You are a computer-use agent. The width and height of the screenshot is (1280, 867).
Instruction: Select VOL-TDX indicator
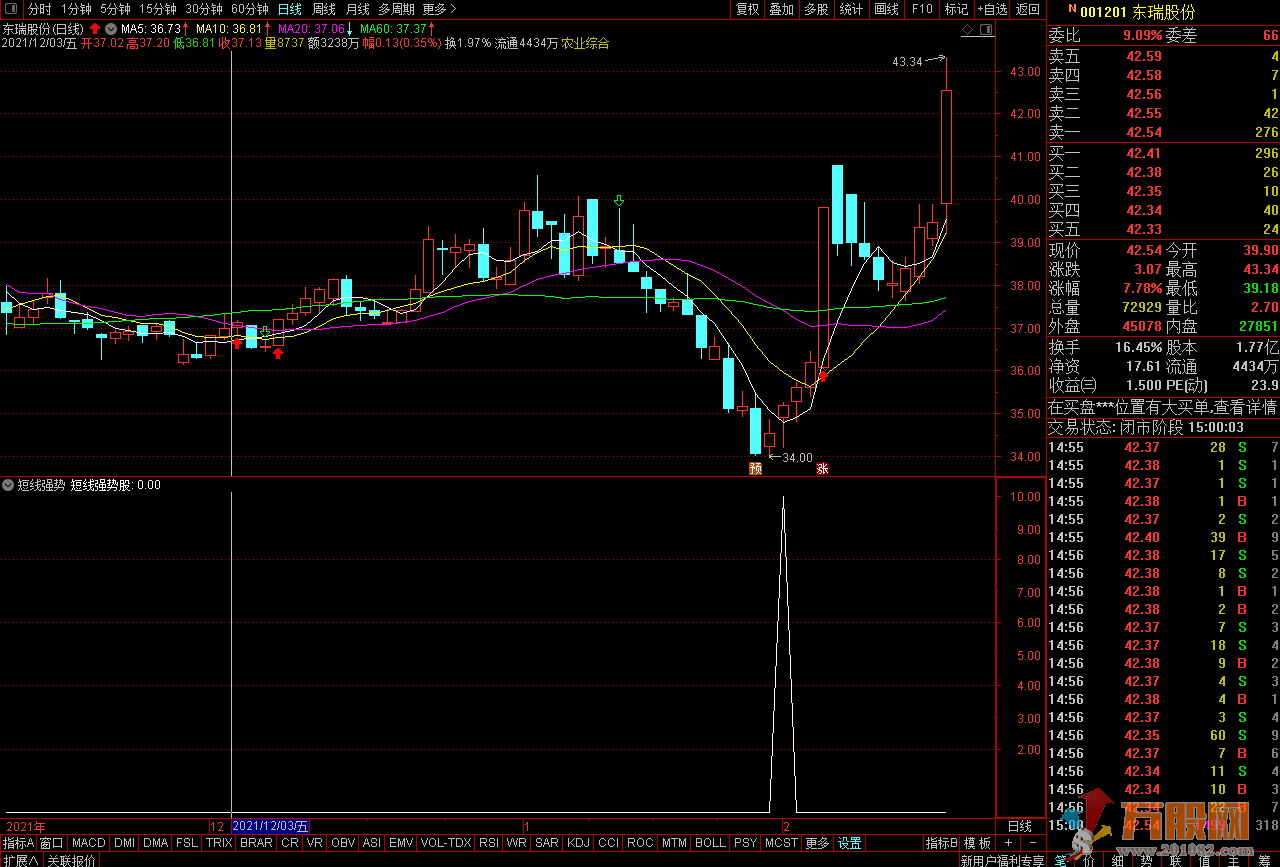[x=446, y=843]
